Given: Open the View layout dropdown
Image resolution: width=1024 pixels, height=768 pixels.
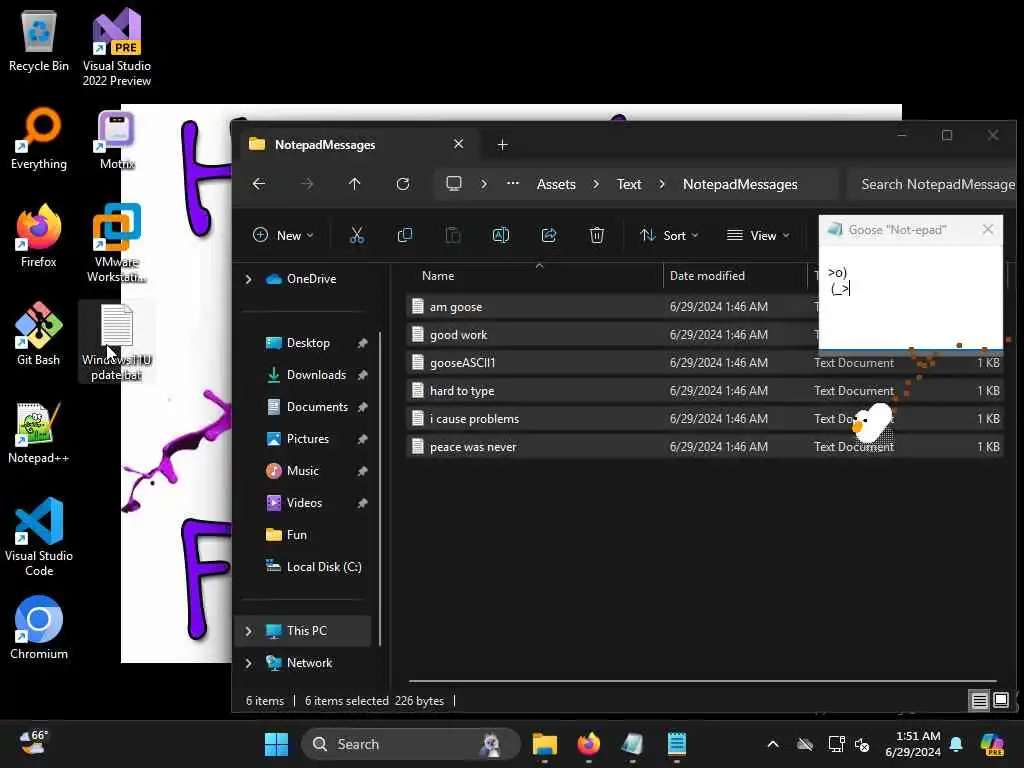Looking at the screenshot, I should 758,235.
